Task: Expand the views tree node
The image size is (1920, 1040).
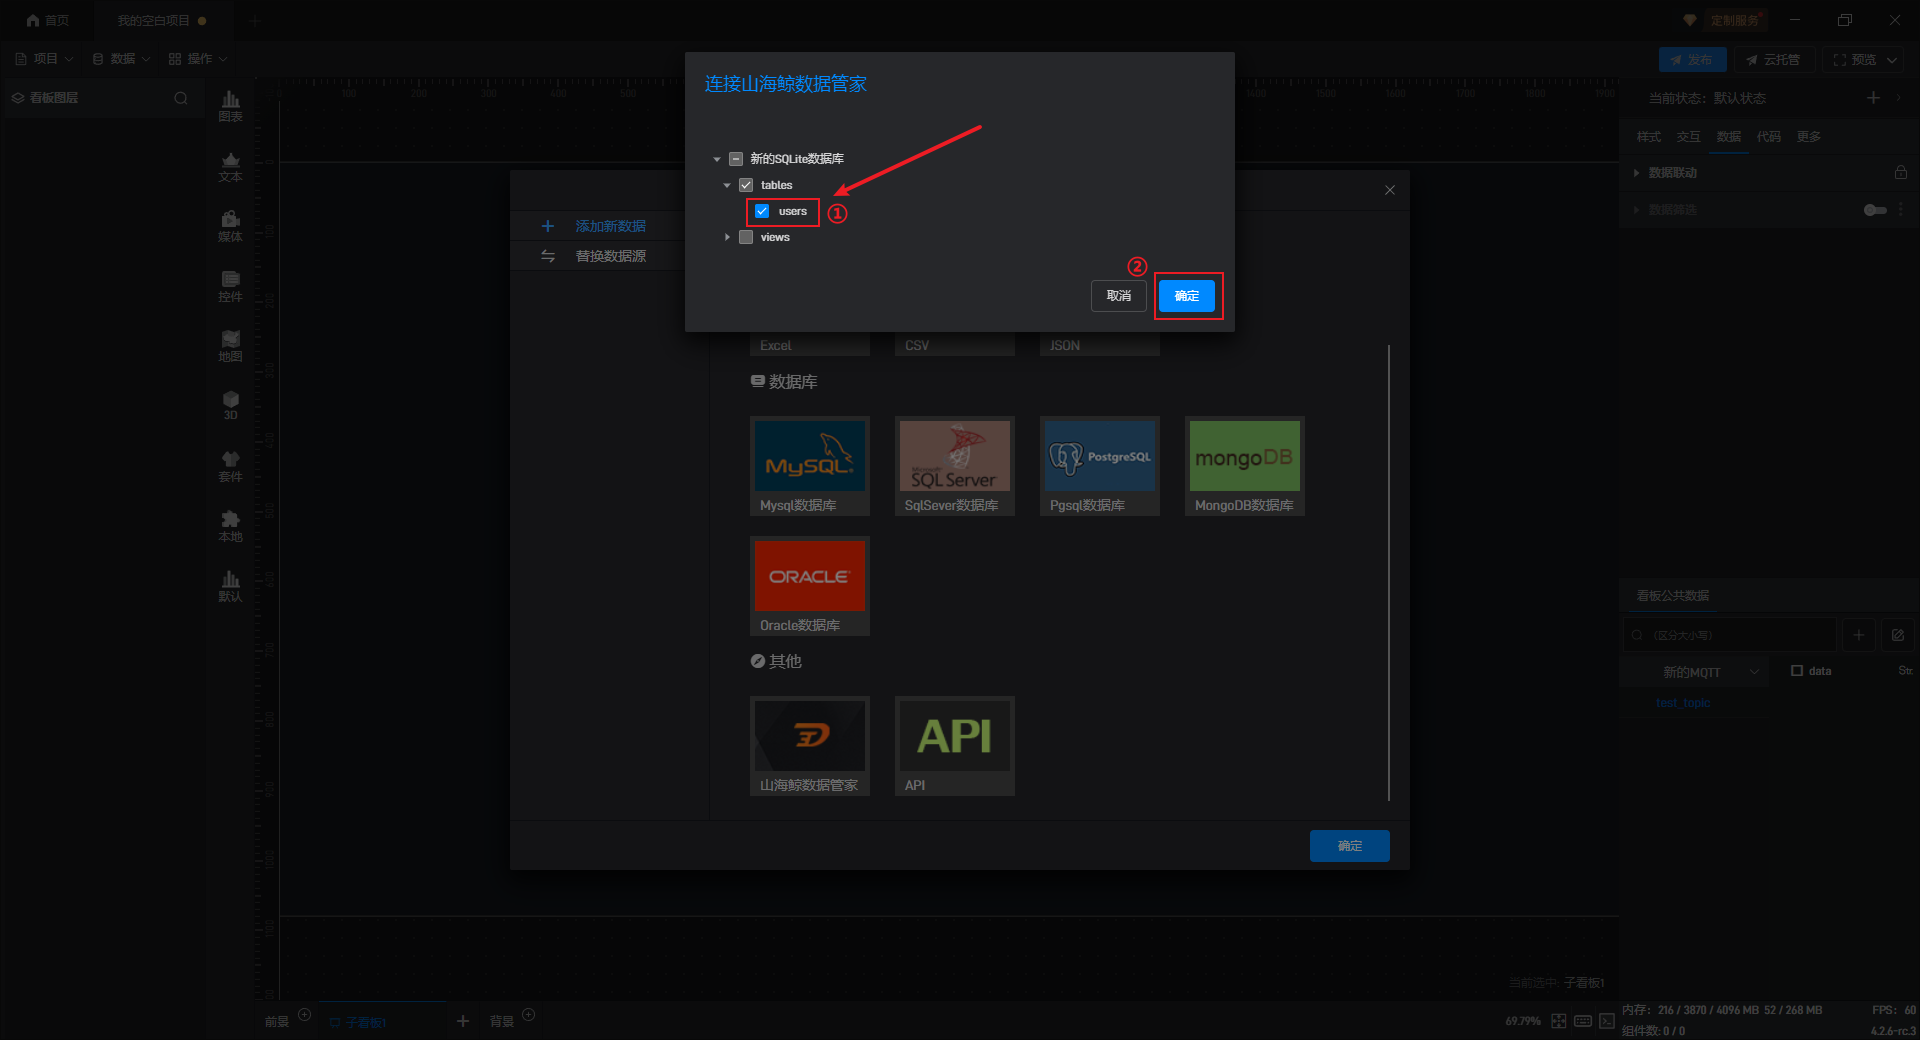Action: click(727, 237)
